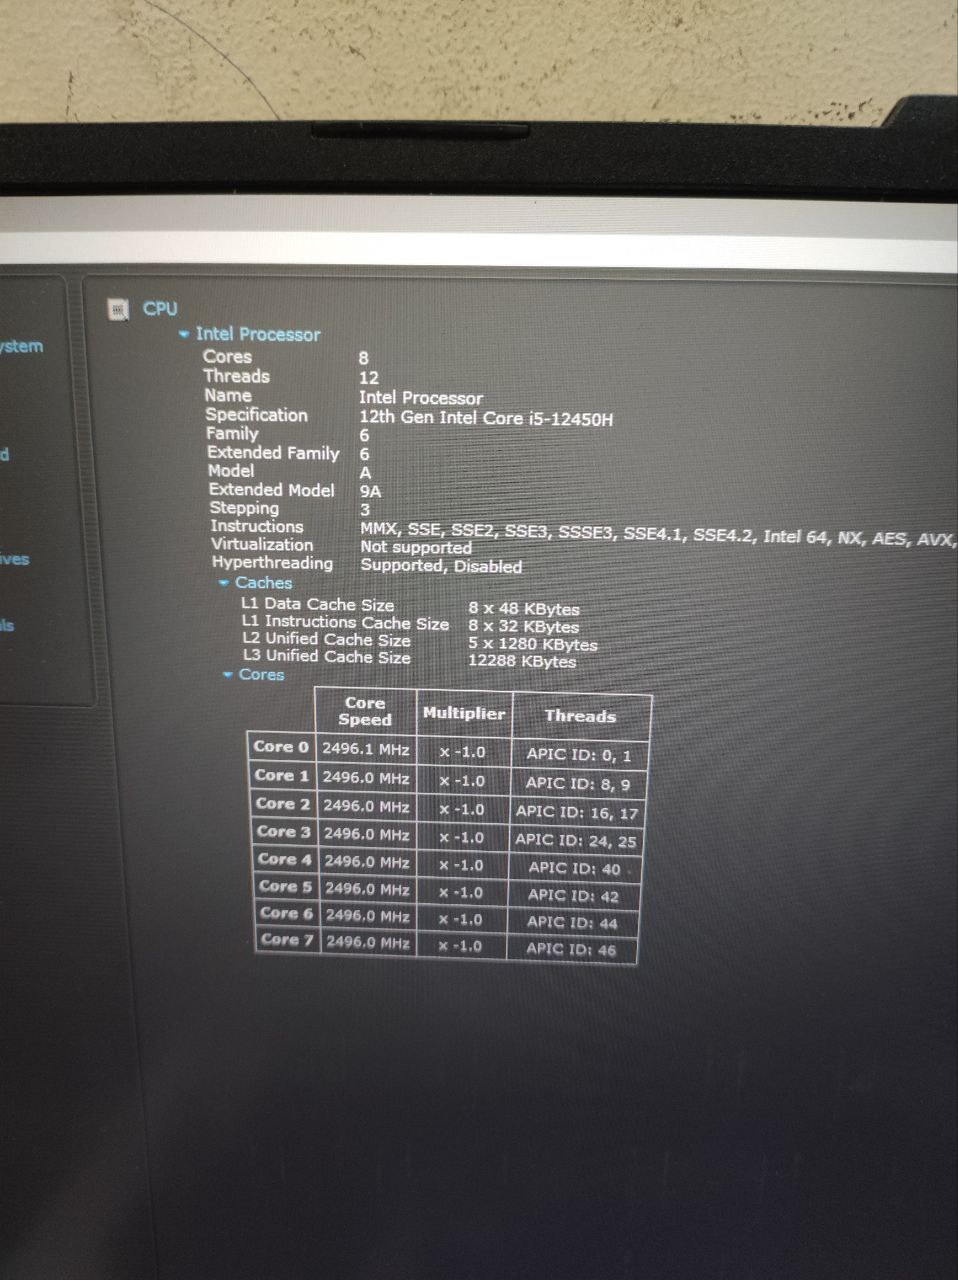Open the Operating System sidebar item

(21, 347)
